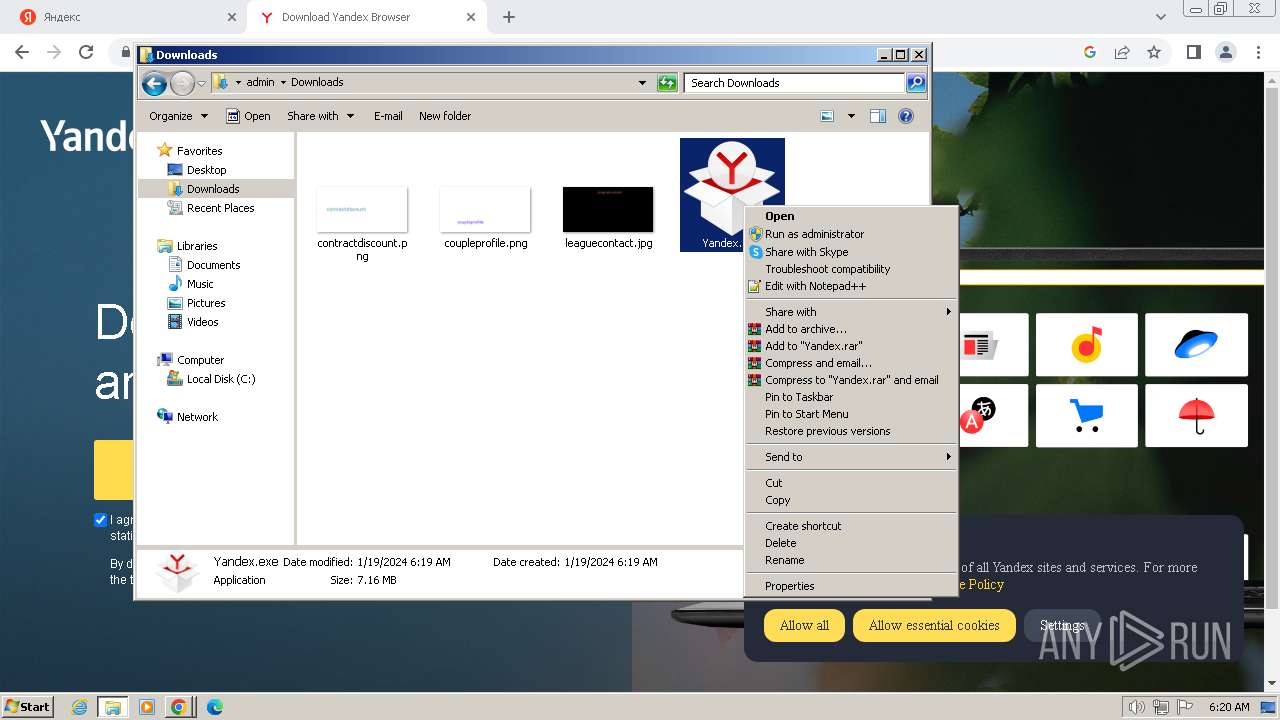The width and height of the screenshot is (1280, 720).
Task: Open the blue Yandex Disk tile
Action: [x=1196, y=345]
